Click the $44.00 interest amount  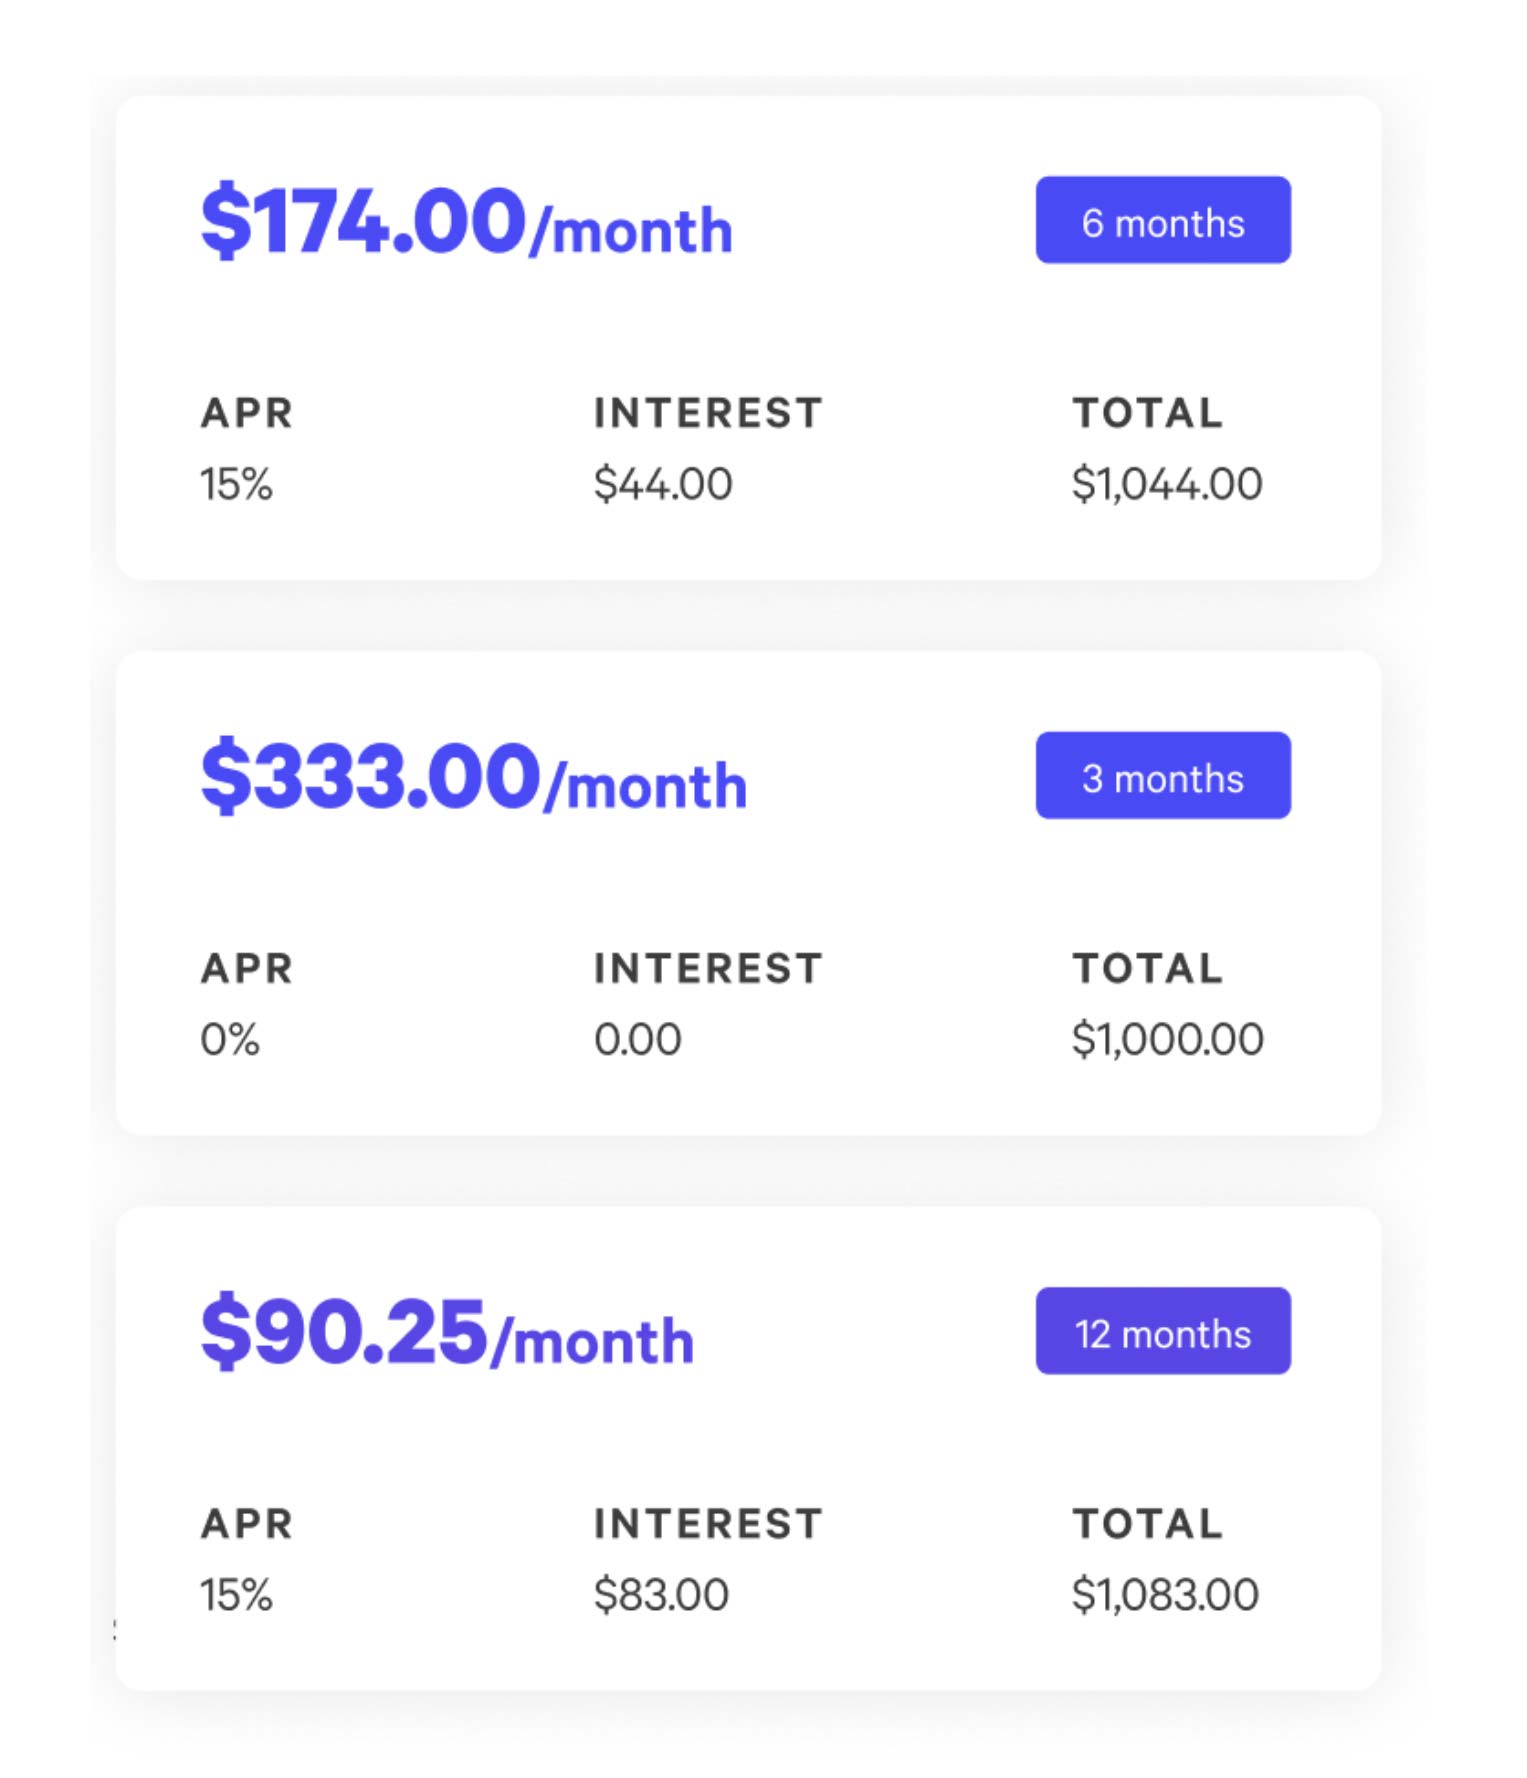point(663,485)
